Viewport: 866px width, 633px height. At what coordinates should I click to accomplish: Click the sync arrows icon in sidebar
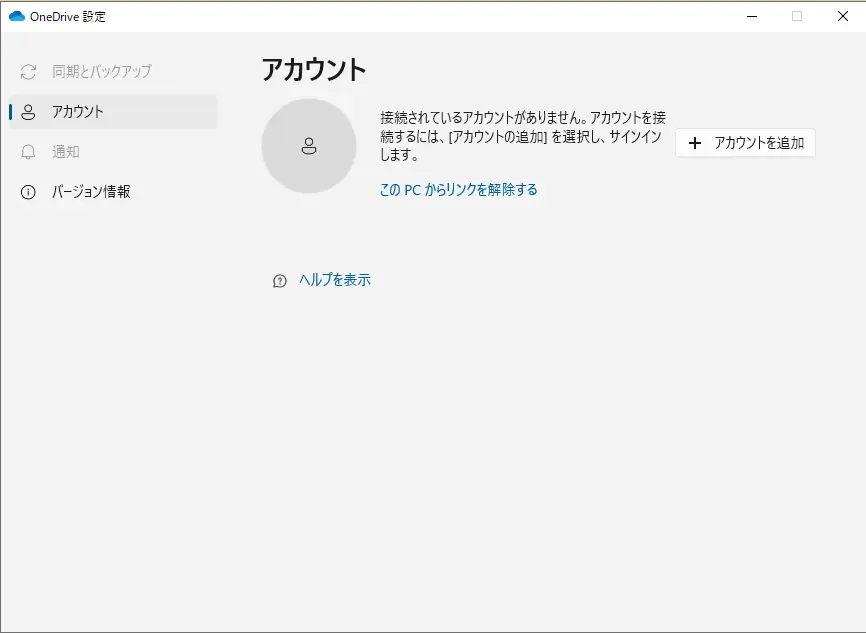point(28,72)
